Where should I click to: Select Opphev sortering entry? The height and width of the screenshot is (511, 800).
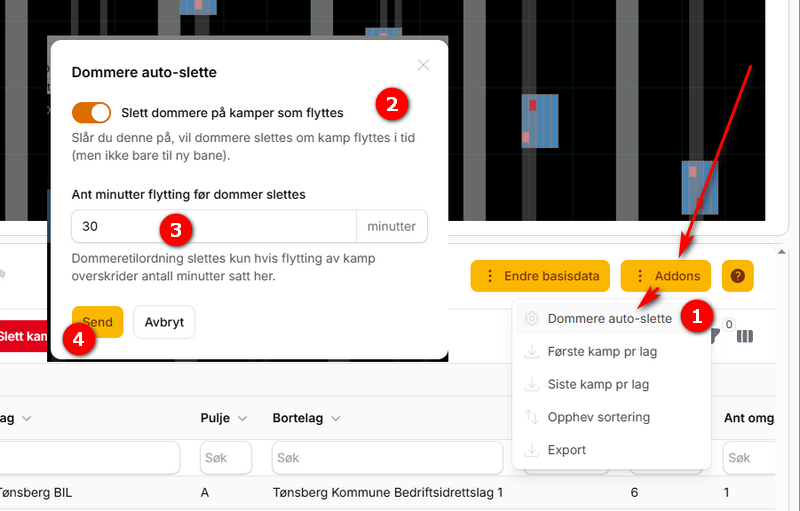tap(598, 417)
